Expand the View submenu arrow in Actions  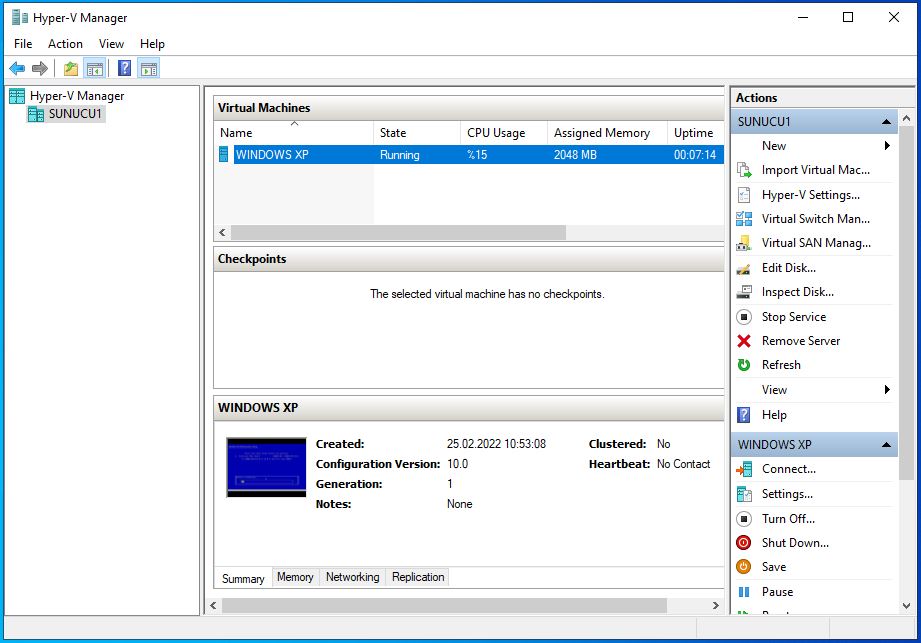[887, 390]
